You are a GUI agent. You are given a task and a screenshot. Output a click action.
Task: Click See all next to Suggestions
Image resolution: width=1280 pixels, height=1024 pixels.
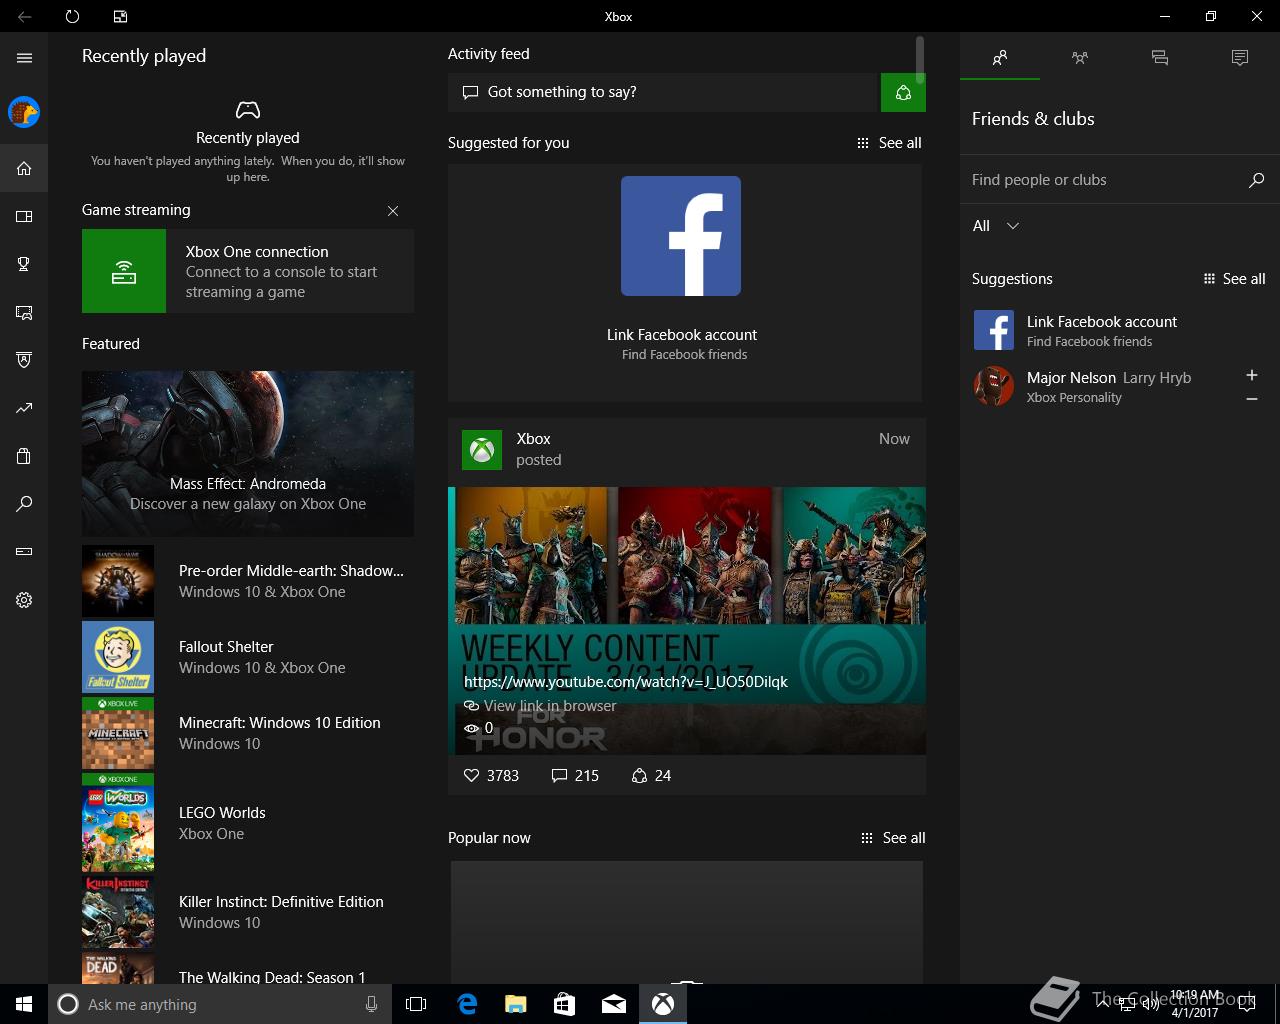tap(1234, 279)
